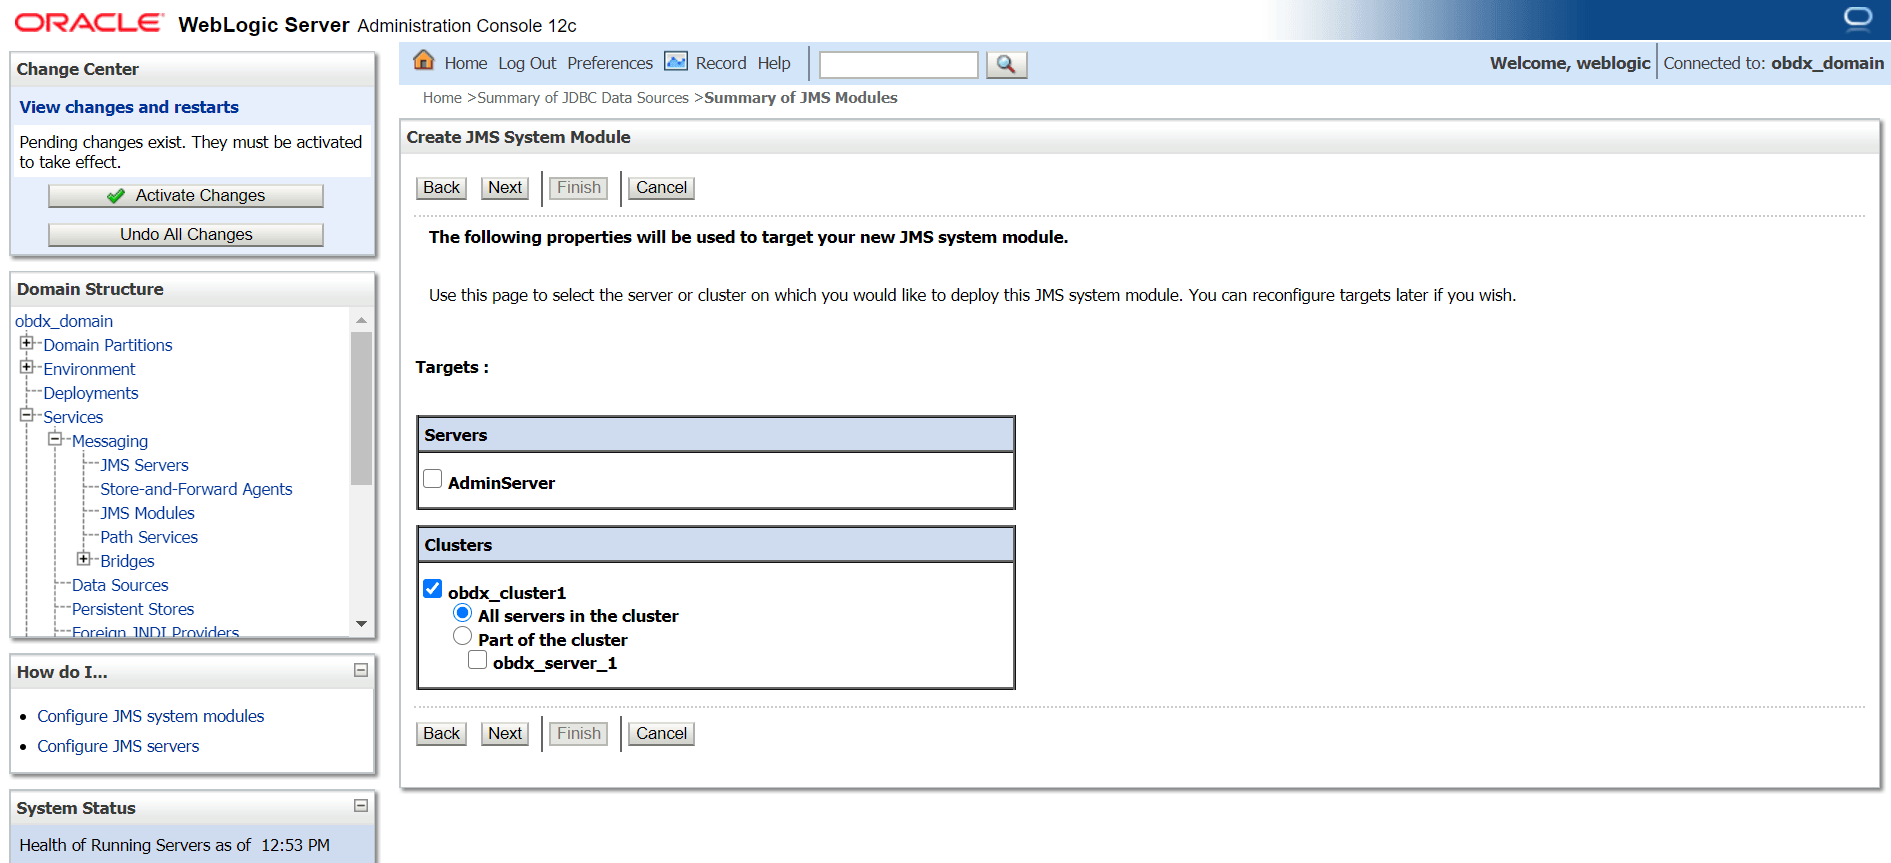1891x863 pixels.
Task: Open Data Sources in tree
Action: coord(120,585)
